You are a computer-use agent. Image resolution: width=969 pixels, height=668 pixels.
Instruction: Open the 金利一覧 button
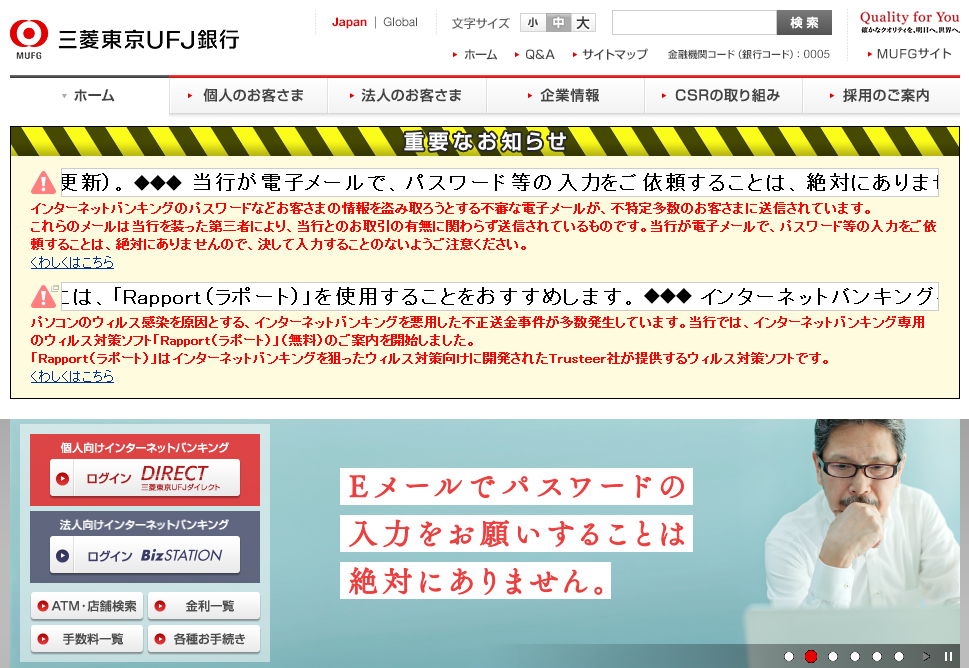tap(204, 606)
